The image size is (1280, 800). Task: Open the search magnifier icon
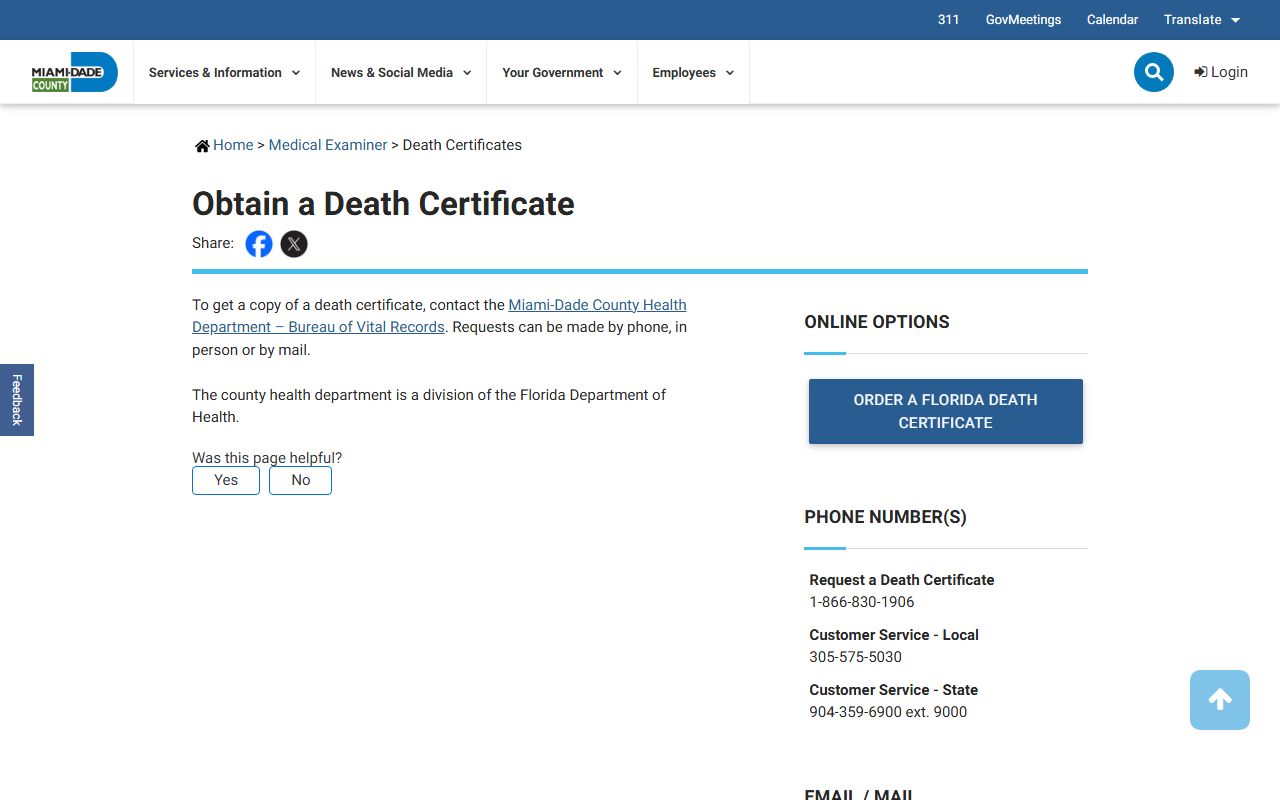1153,72
